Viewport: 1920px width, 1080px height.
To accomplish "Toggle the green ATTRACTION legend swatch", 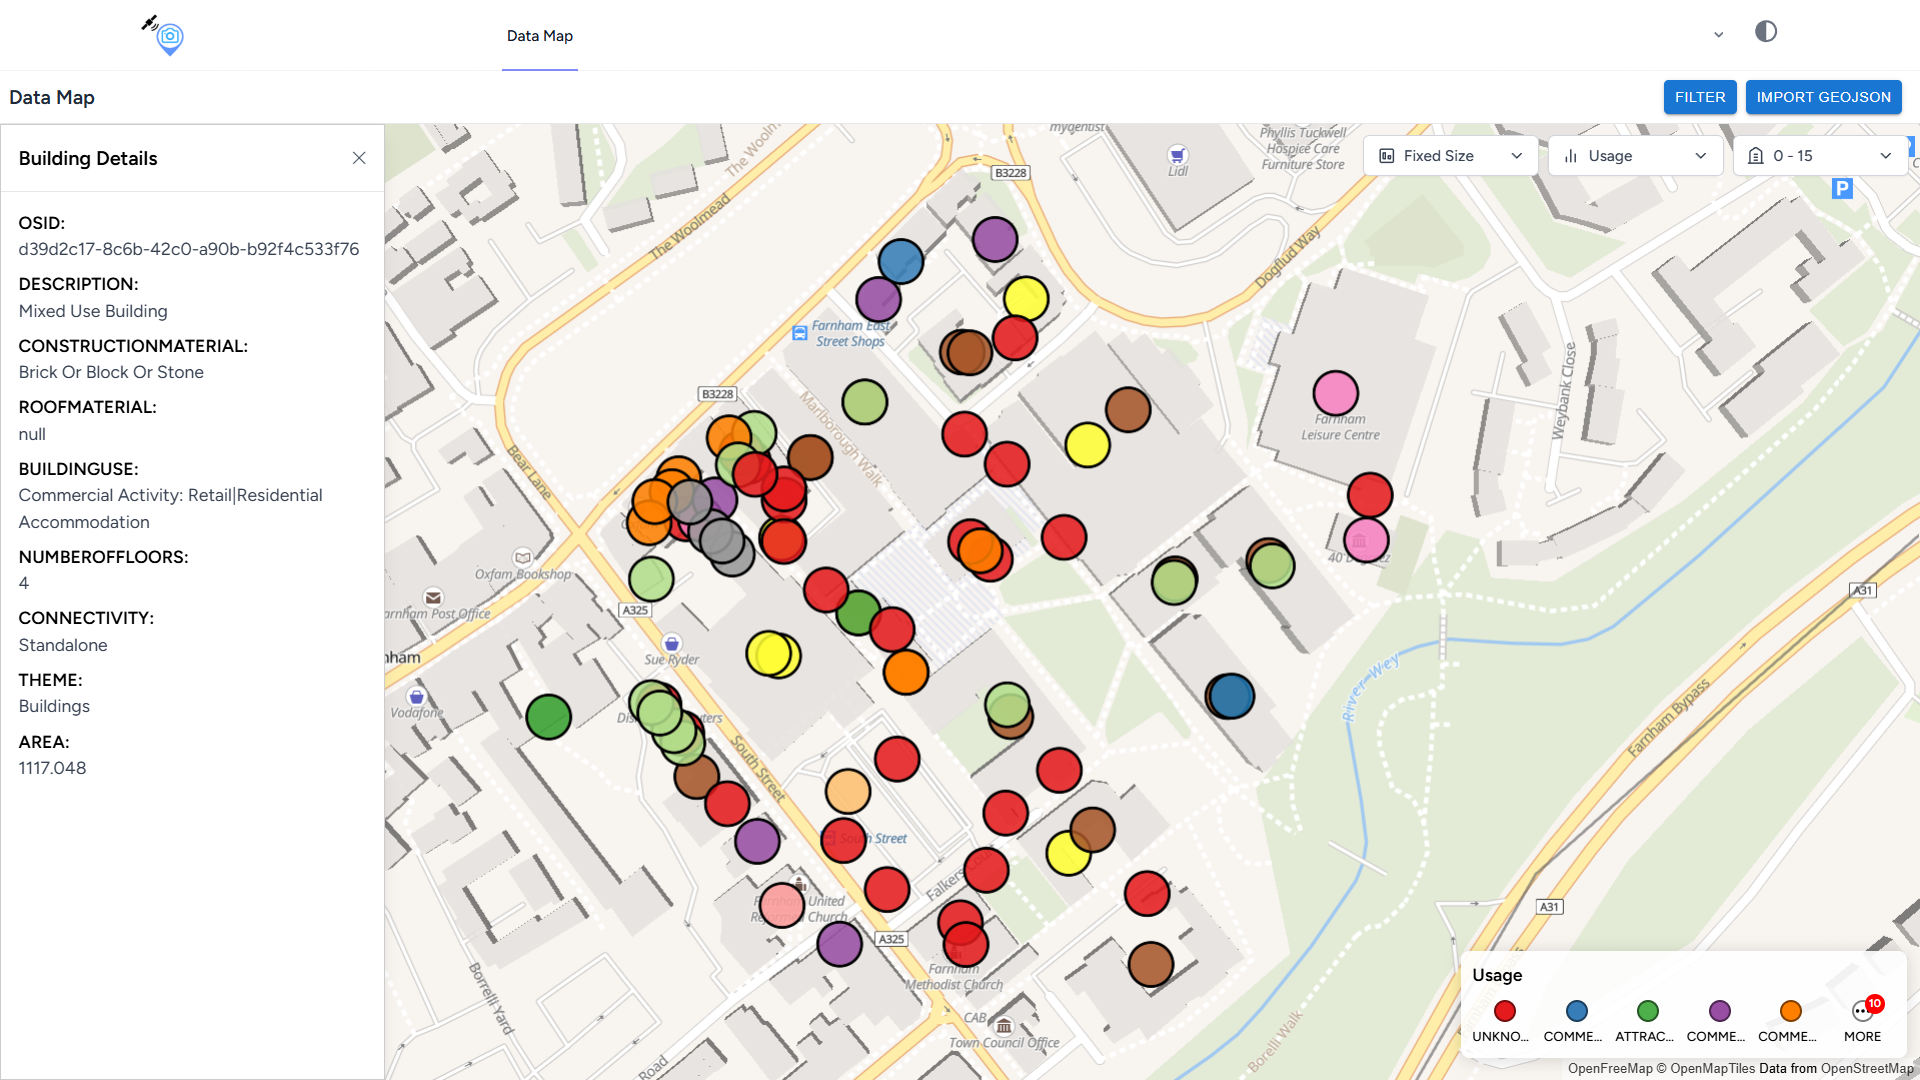I will click(1647, 1012).
